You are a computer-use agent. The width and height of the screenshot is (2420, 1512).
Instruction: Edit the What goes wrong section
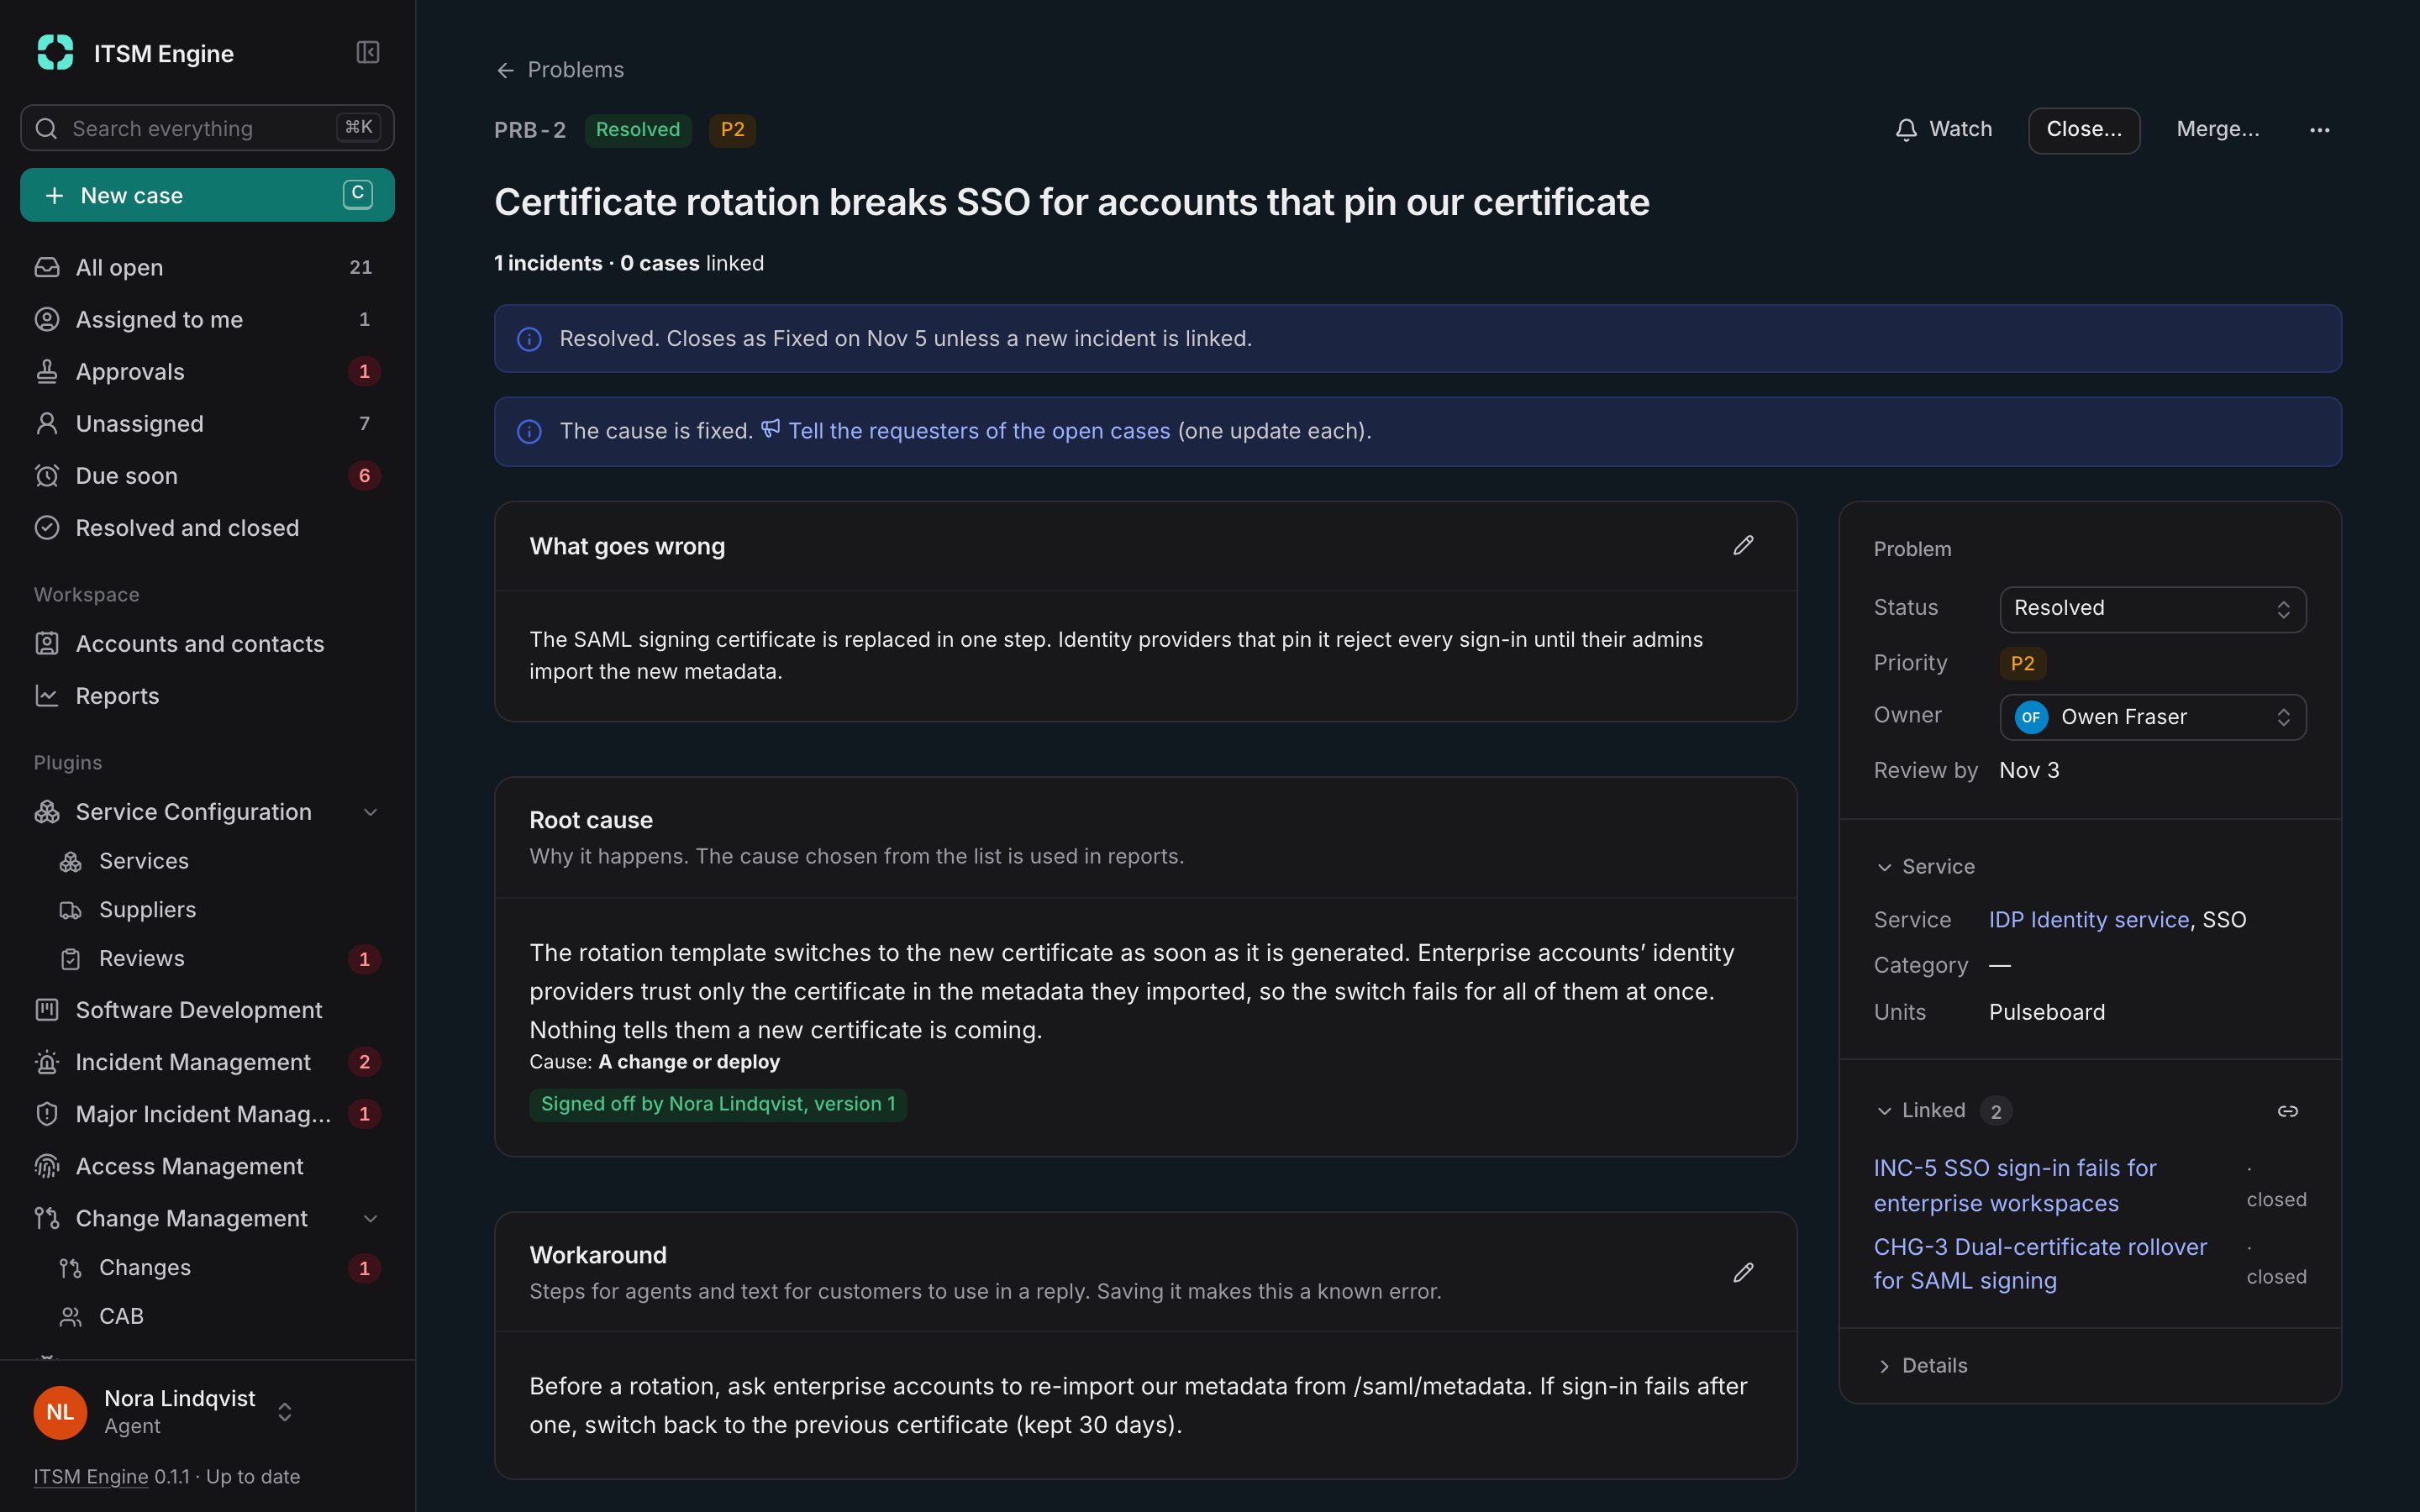pos(1743,545)
